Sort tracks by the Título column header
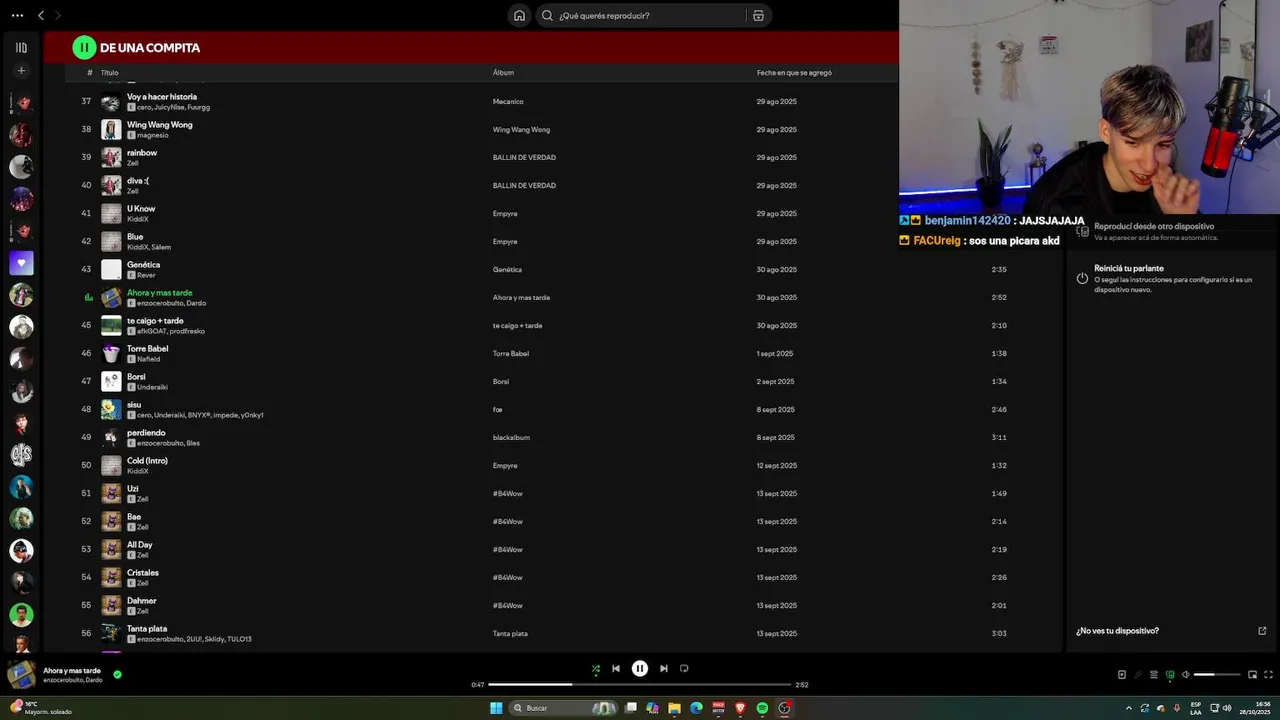Image resolution: width=1280 pixels, height=720 pixels. click(x=109, y=72)
